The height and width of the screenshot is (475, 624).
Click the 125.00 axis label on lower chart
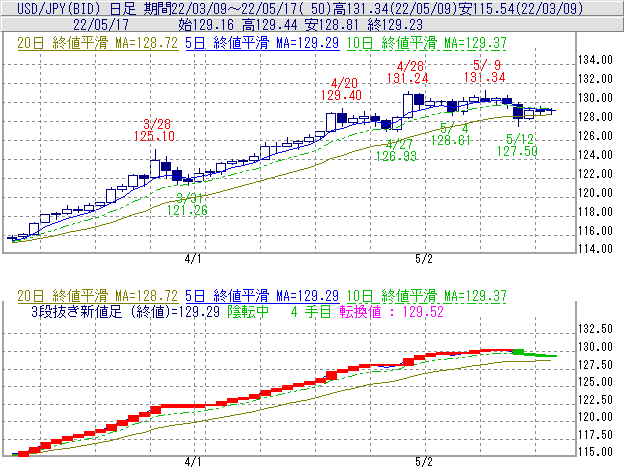(595, 382)
